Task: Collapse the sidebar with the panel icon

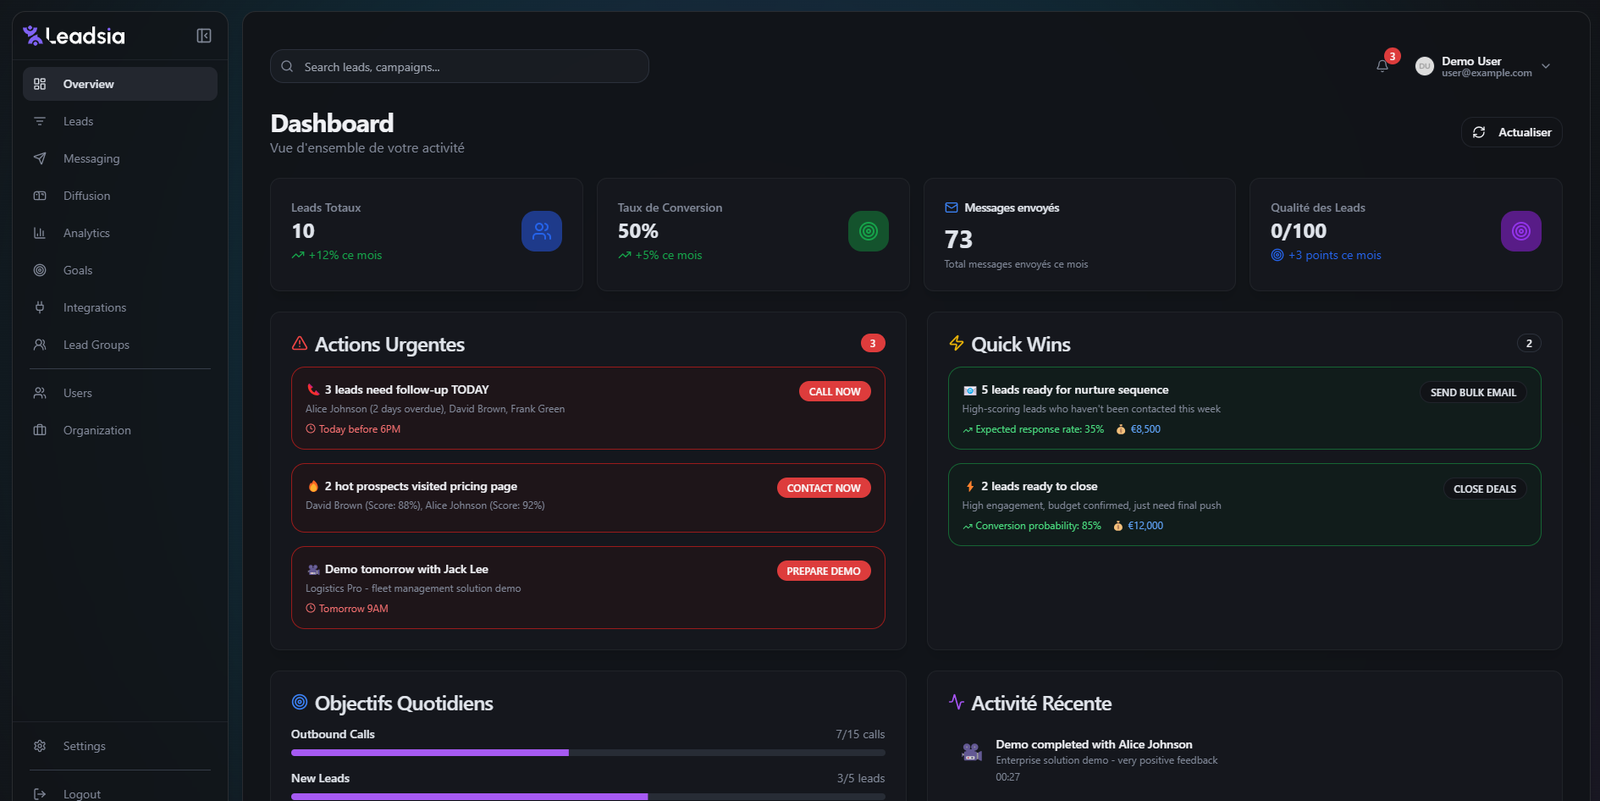Action: [x=204, y=36]
